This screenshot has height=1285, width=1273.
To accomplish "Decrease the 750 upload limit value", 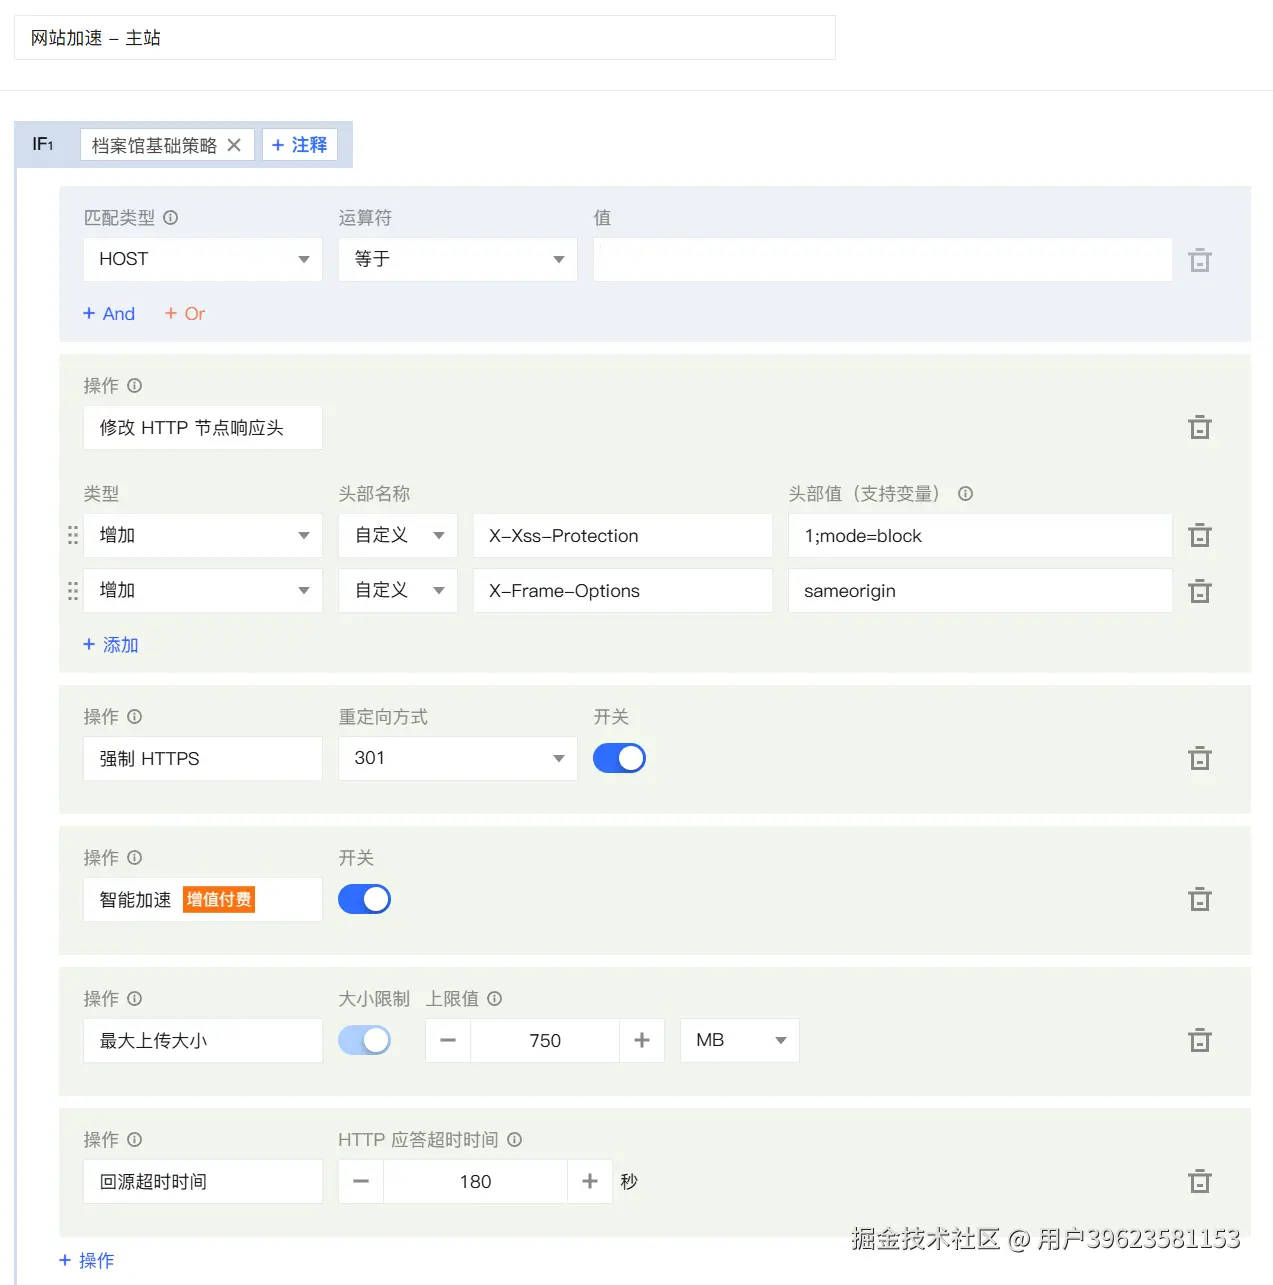I will point(448,1040).
